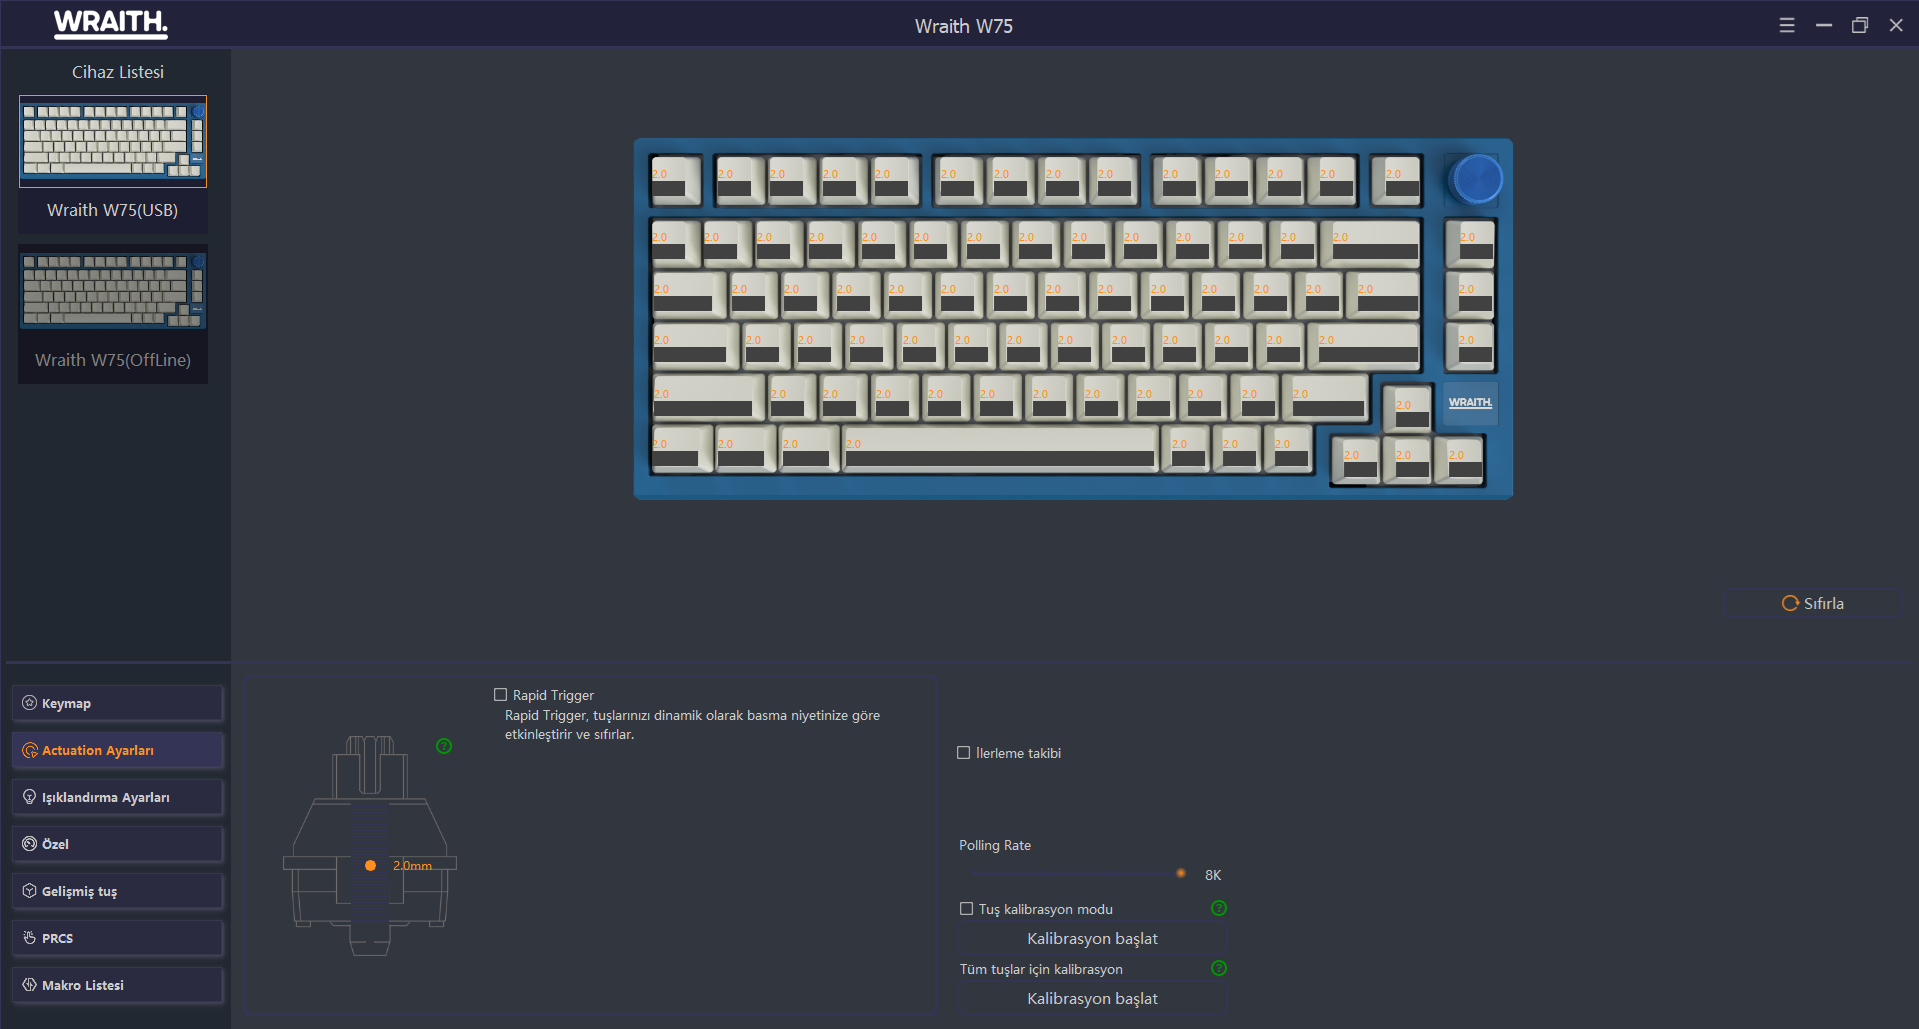Restore down the Wraith W75 window
Viewport: 1919px width, 1029px height.
click(x=1860, y=26)
